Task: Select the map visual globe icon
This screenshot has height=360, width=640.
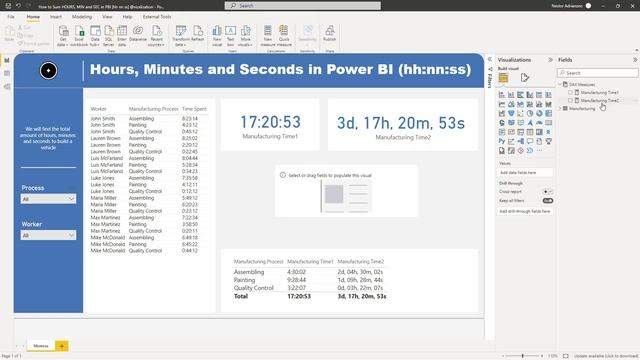Action: 502,122
